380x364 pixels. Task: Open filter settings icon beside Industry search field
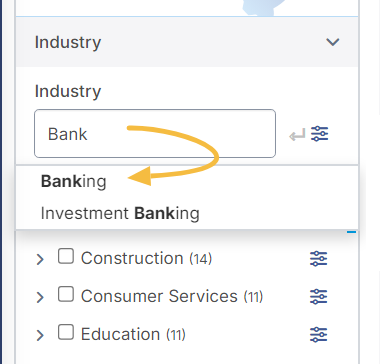[319, 134]
